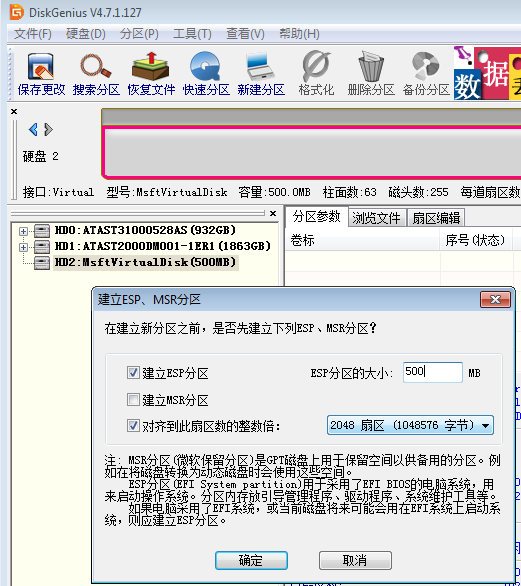Click the 取消 cancel button

pos(355,560)
